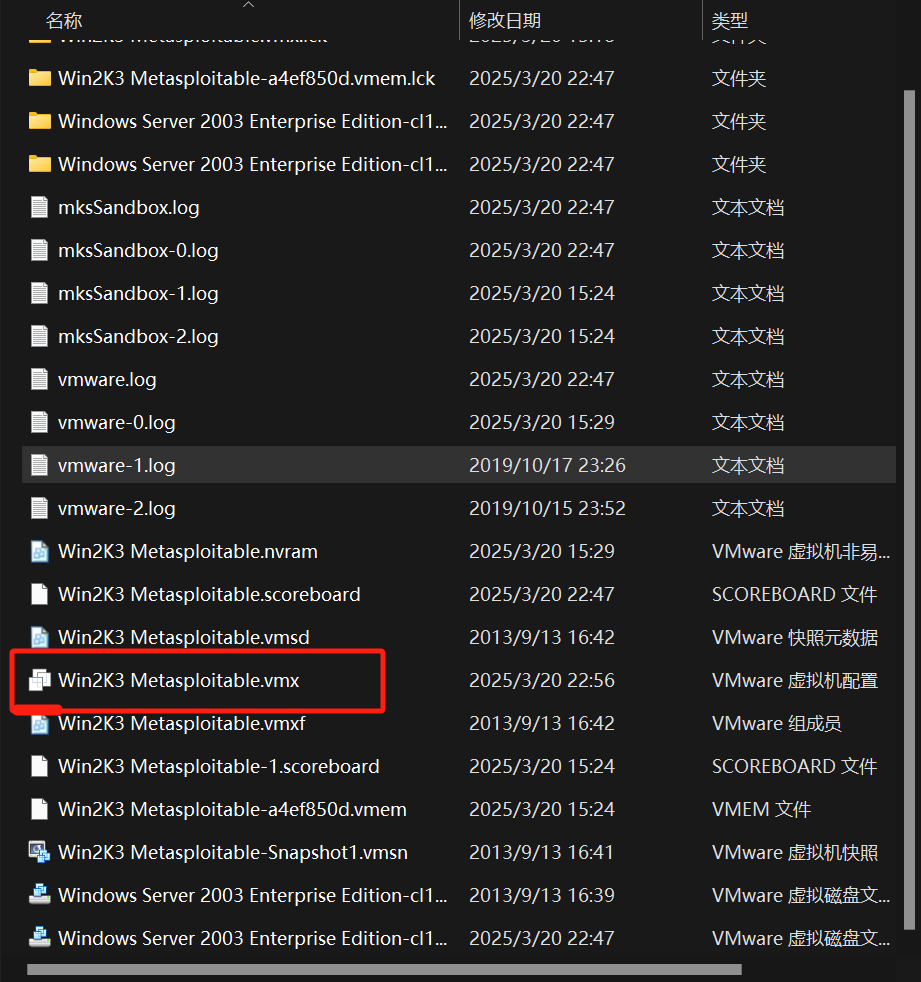Click the a4ef850d.vmem file icon
The image size is (921, 982).
[39, 810]
